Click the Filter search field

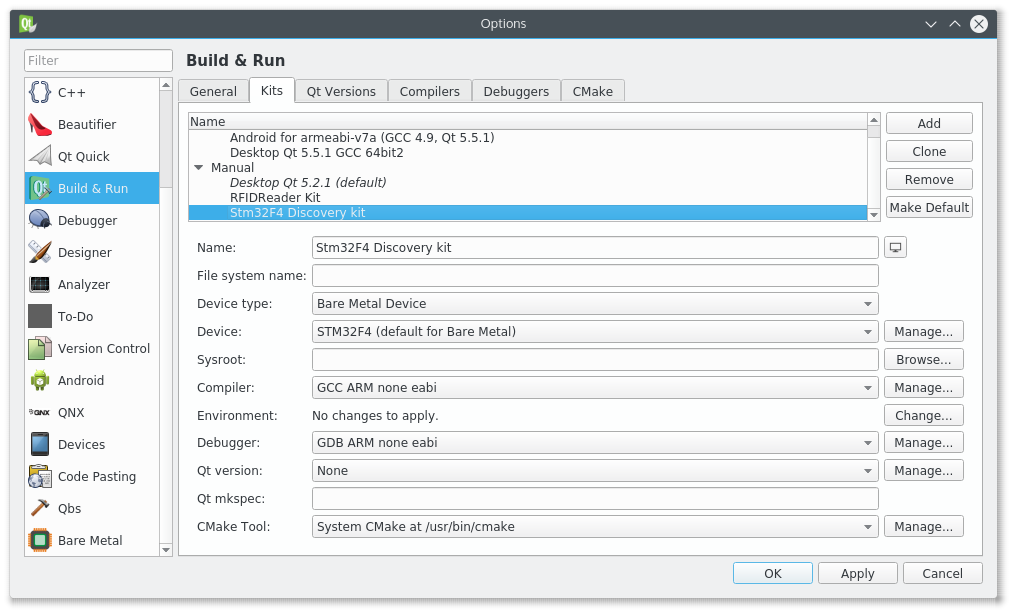[98, 61]
